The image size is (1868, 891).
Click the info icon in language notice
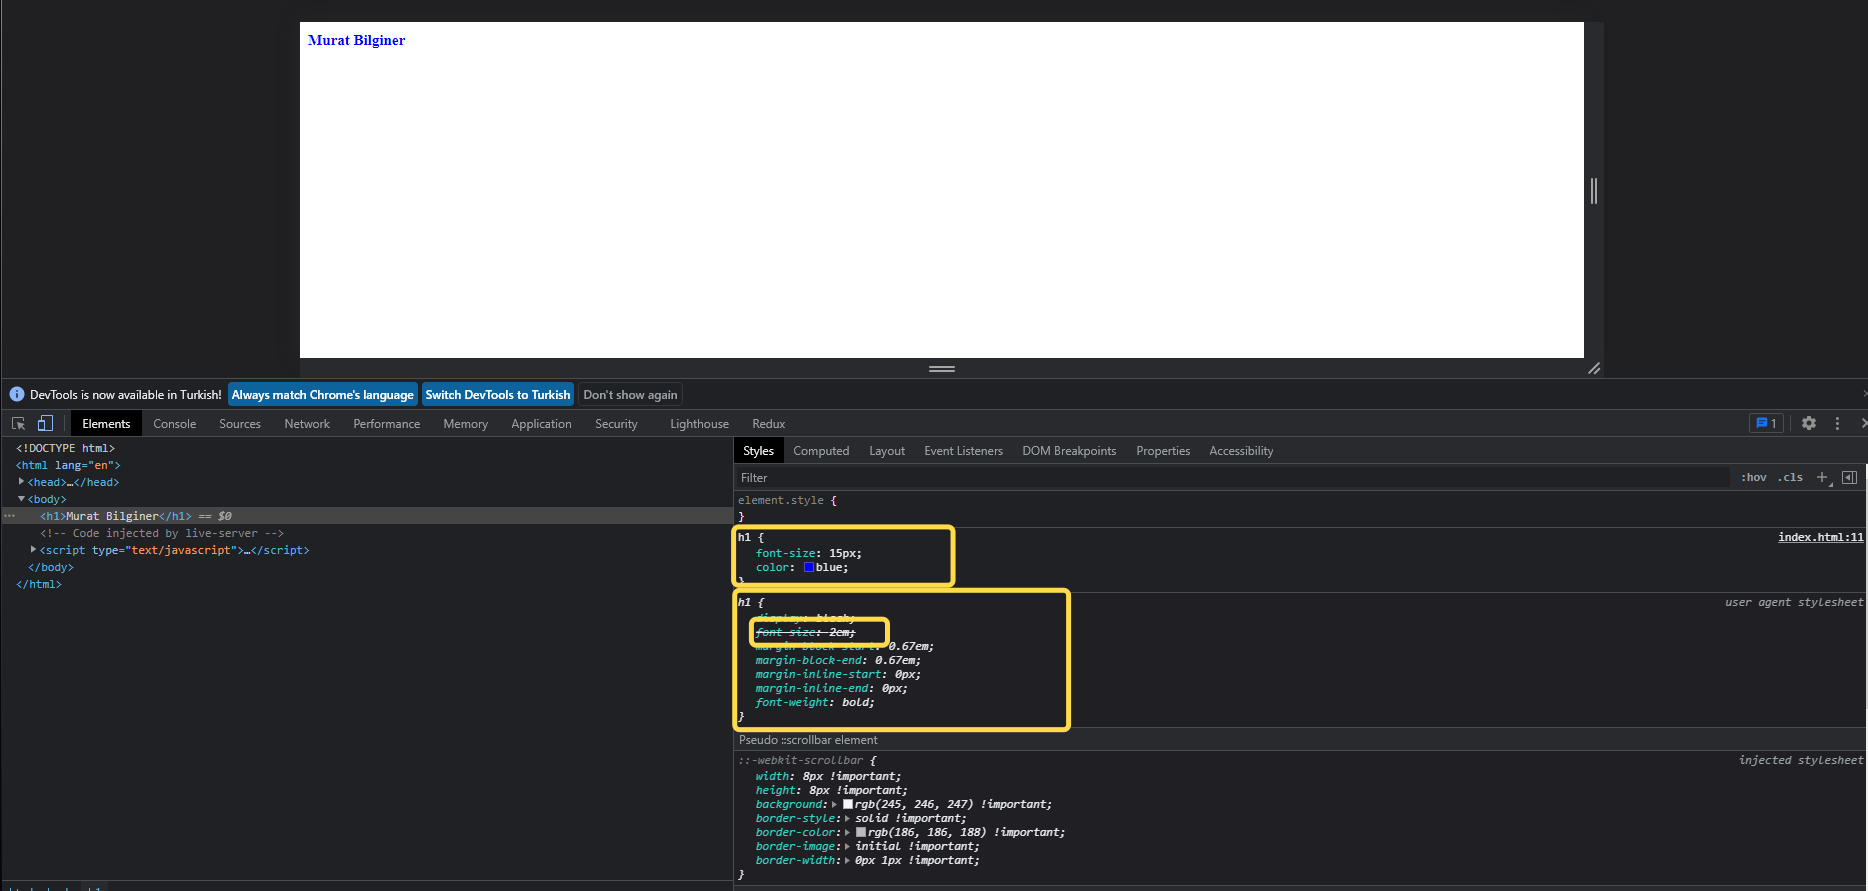tap(17, 395)
